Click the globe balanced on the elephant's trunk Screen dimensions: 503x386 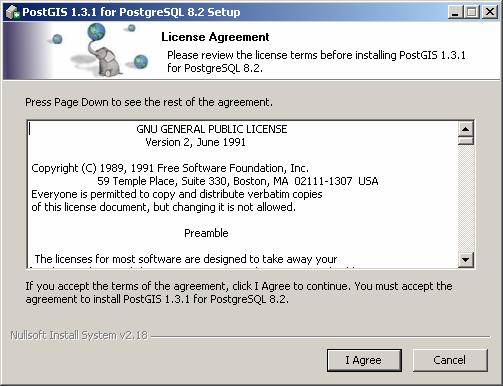(x=96, y=32)
